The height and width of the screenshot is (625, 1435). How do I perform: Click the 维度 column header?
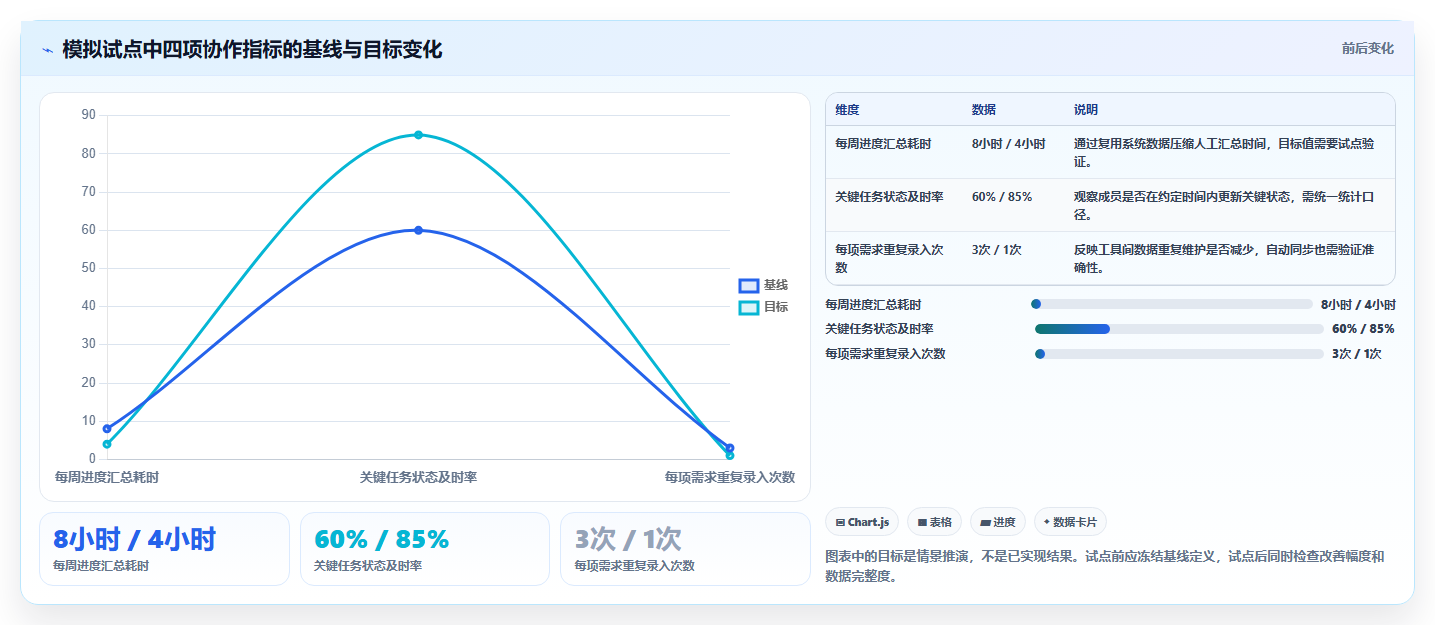[x=847, y=110]
